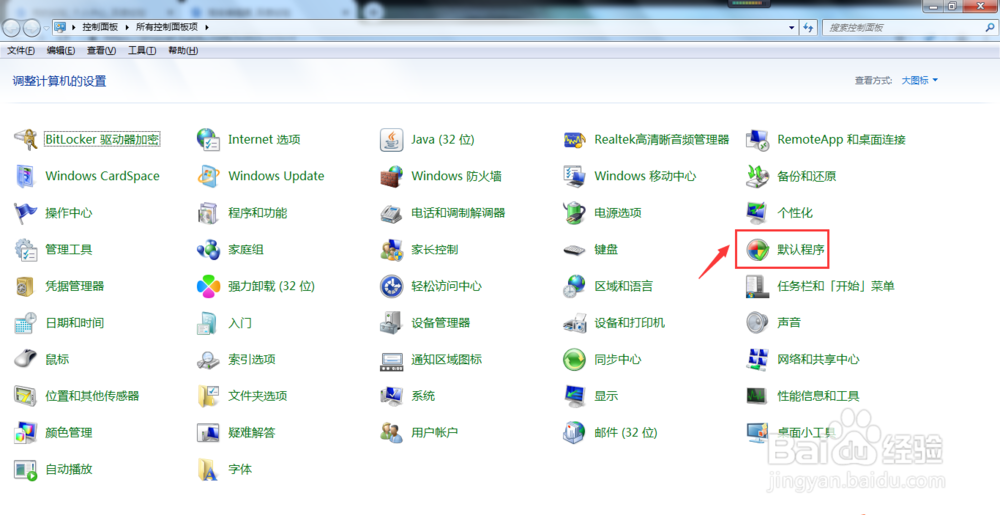Open the 凭据管理器 safe icon
Image resolution: width=1000 pixels, height=515 pixels.
(26, 286)
